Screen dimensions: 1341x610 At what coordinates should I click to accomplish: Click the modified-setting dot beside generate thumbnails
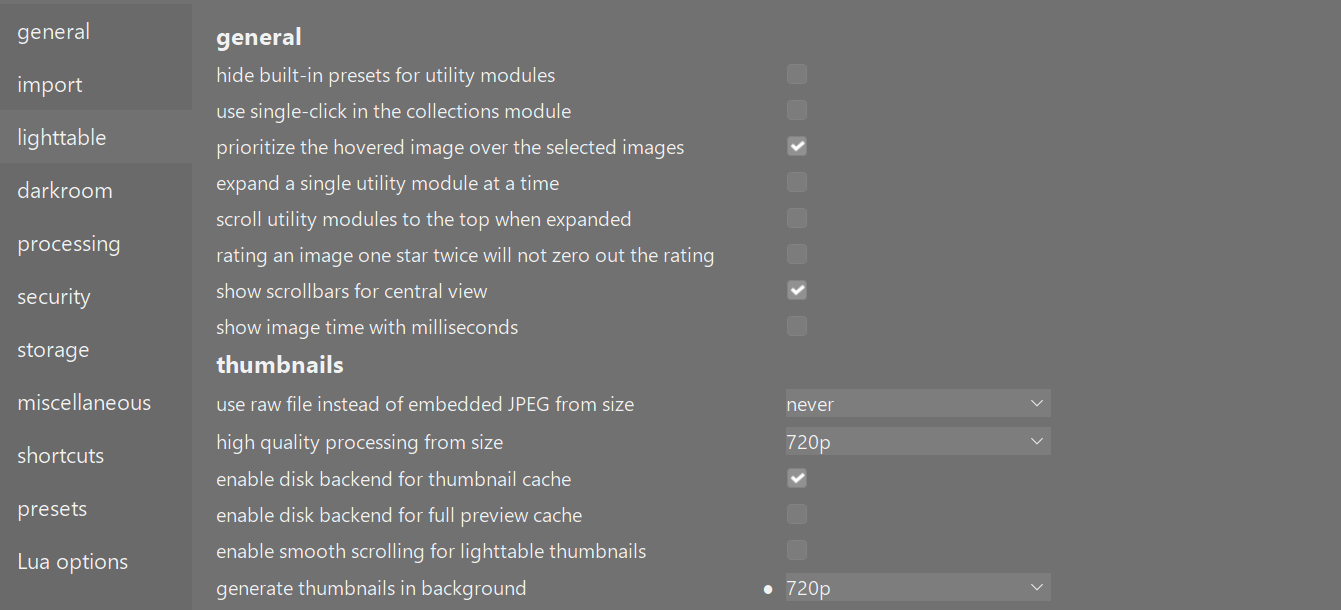point(768,589)
